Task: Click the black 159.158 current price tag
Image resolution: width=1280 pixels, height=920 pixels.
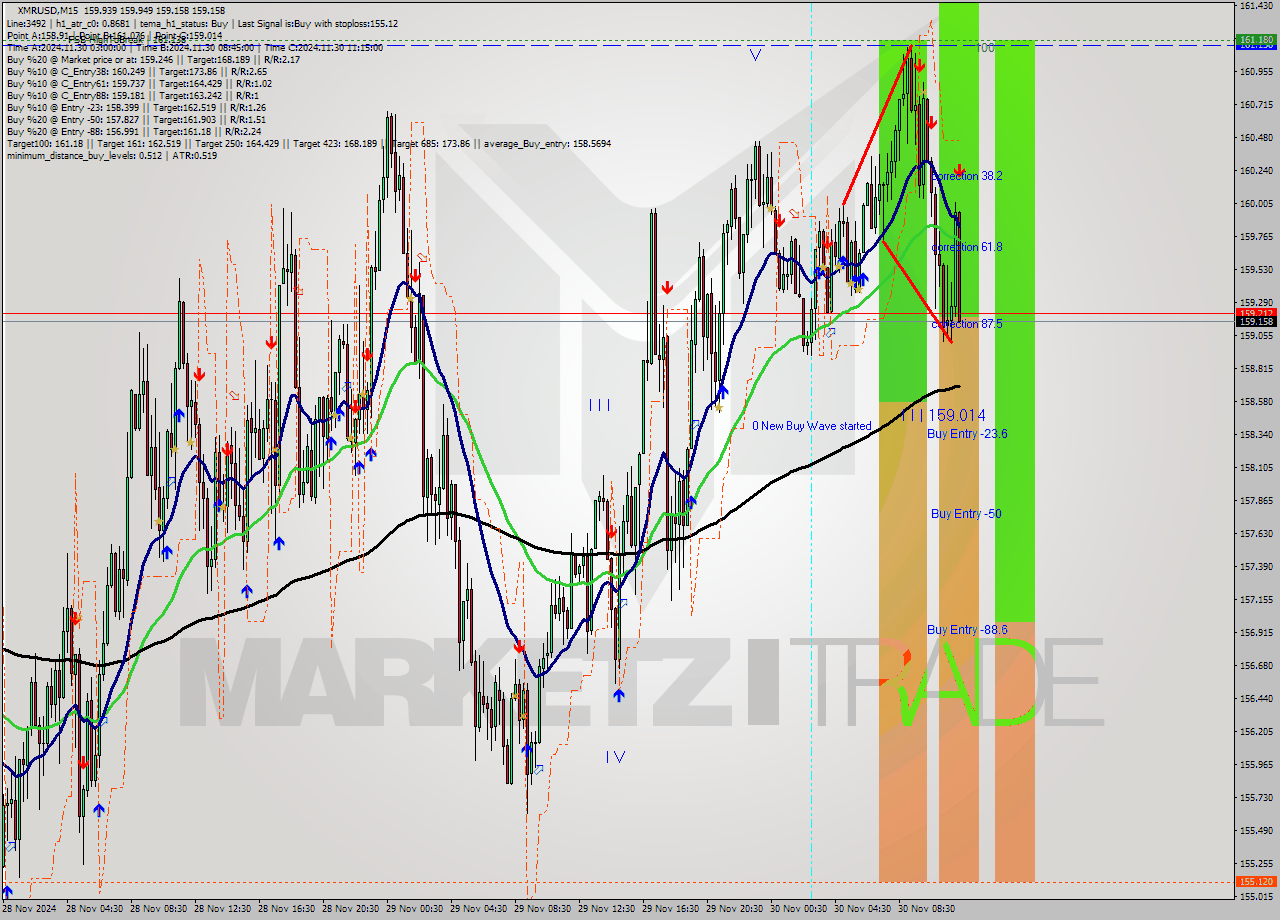Action: point(1256,322)
